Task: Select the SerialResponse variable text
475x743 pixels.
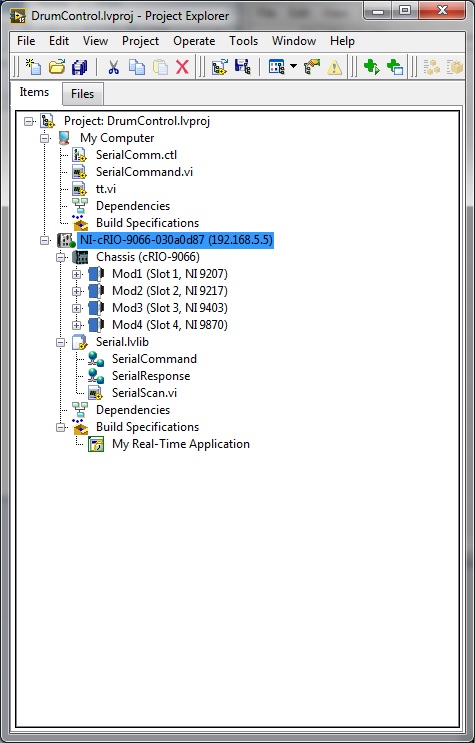Action: tap(151, 376)
